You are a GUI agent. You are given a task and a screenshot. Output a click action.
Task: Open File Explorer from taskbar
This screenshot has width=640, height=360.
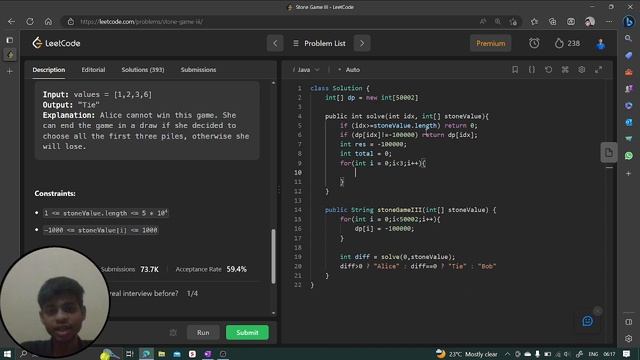162,354
